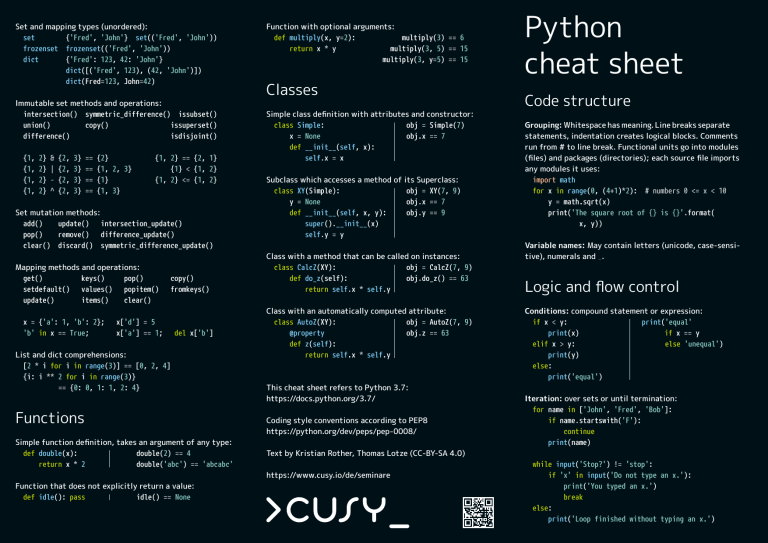Click the "Python cheat sheet" title

coord(603,45)
